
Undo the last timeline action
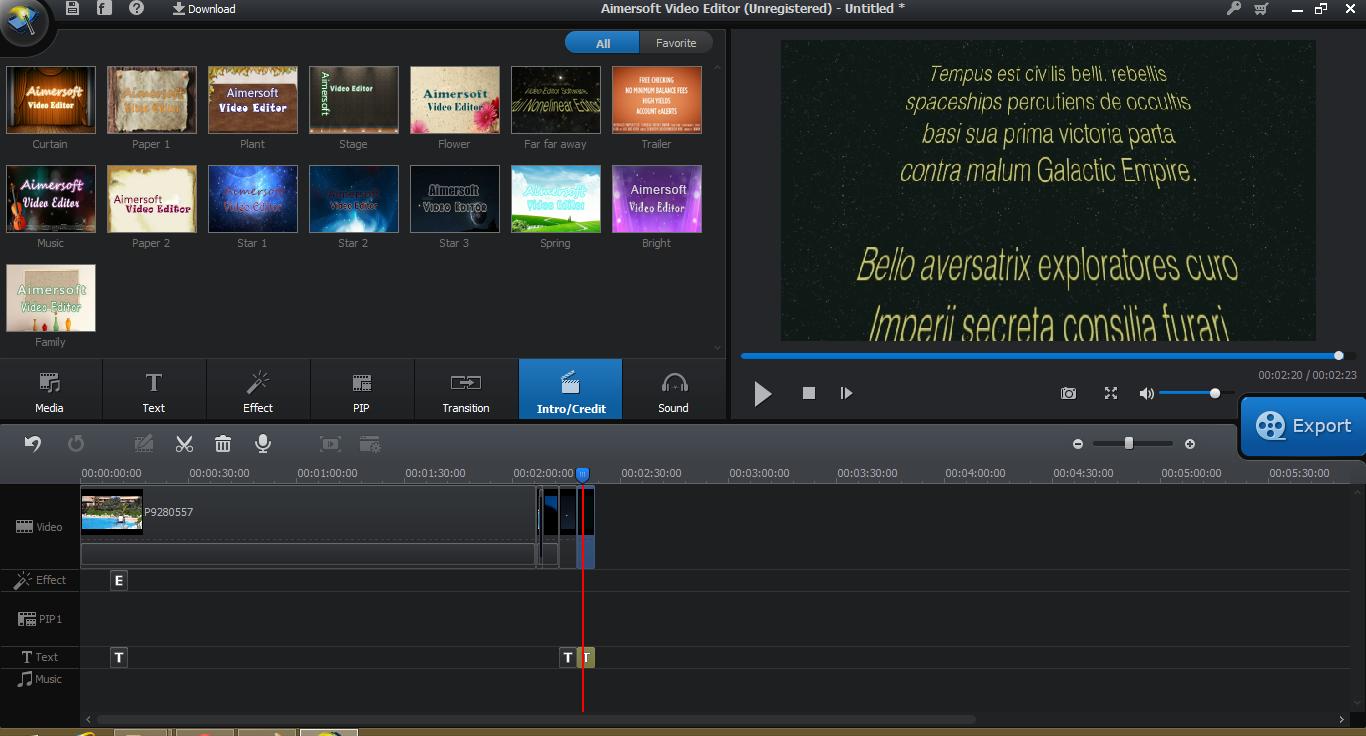pyautogui.click(x=33, y=443)
